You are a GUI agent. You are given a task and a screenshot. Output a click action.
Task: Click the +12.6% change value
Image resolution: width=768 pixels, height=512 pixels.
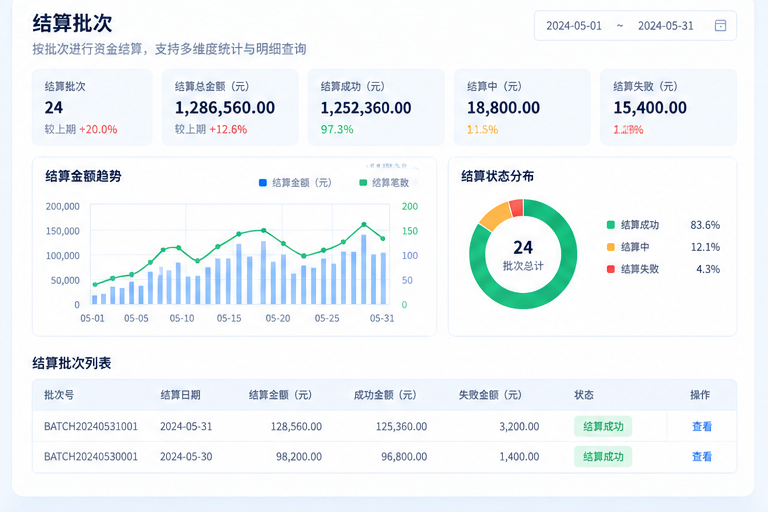pos(228,129)
